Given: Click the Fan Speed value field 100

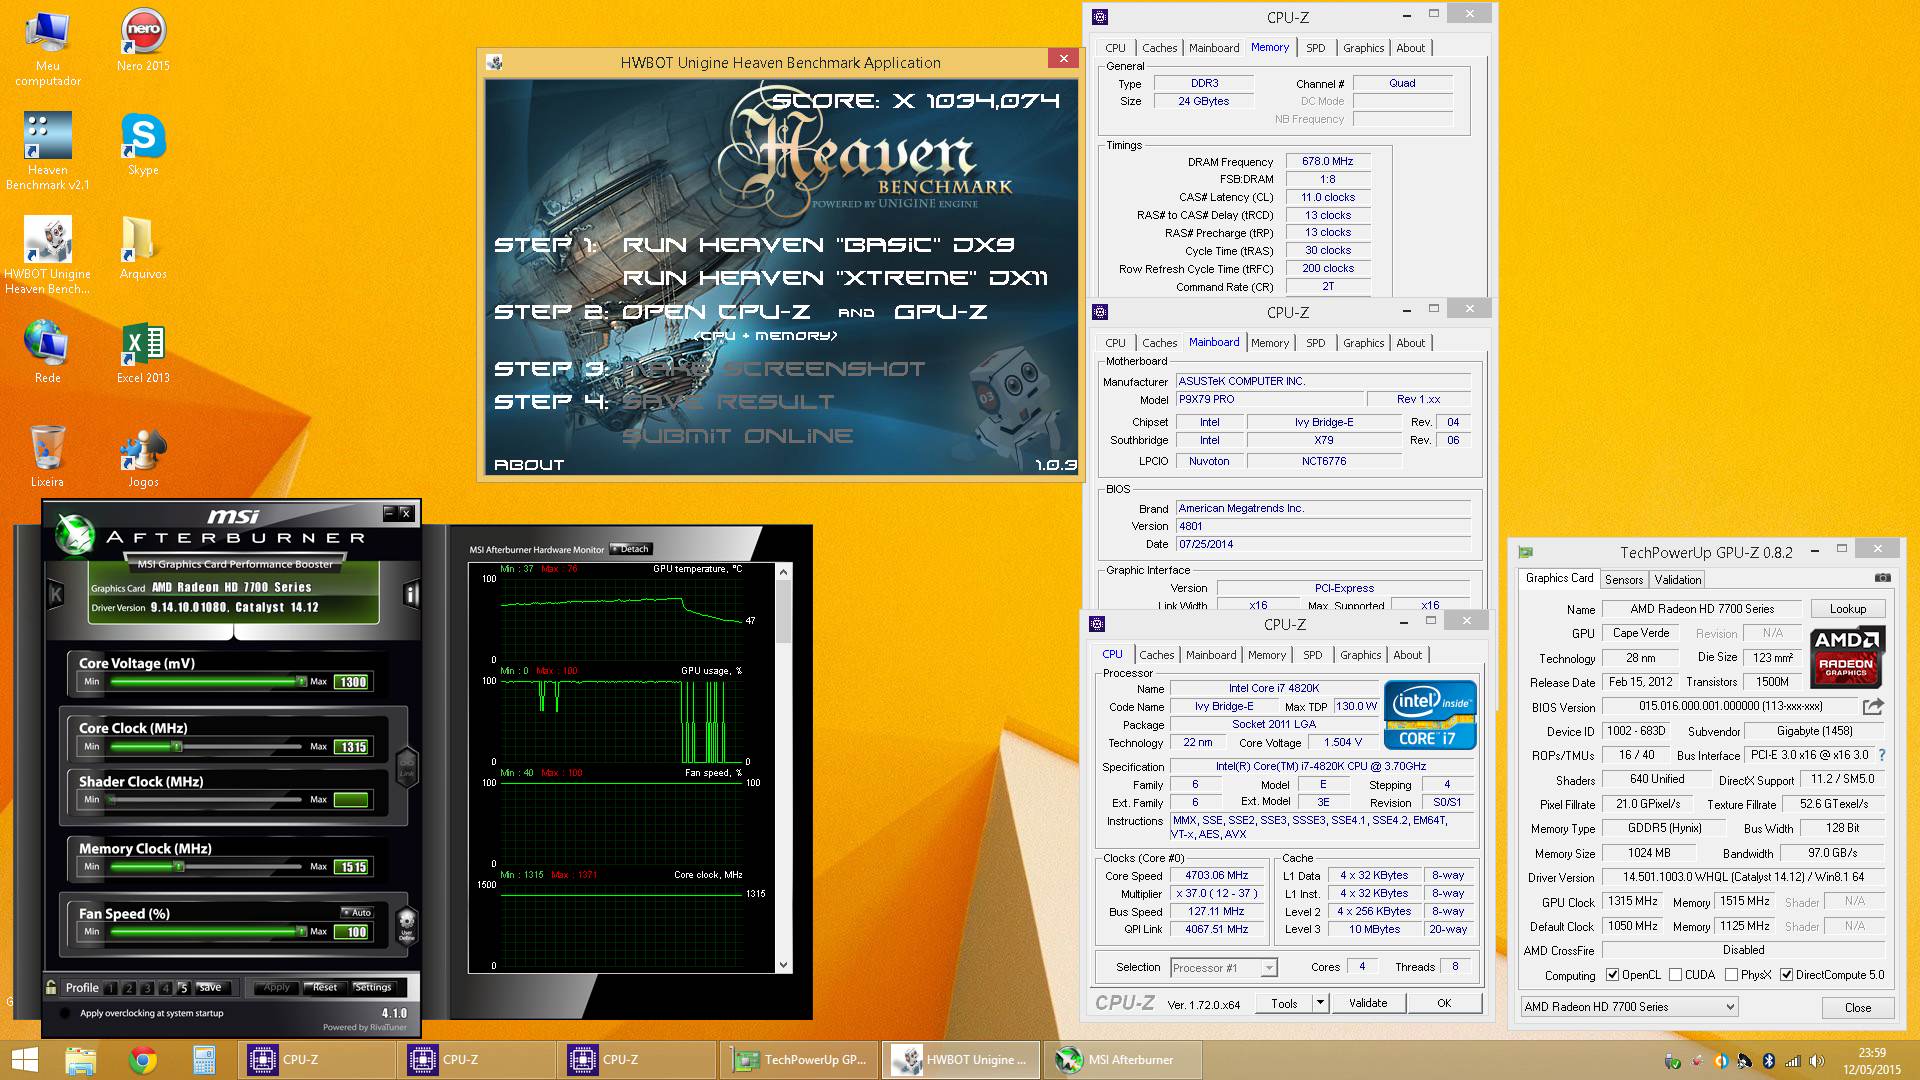Looking at the screenshot, I should (x=353, y=932).
